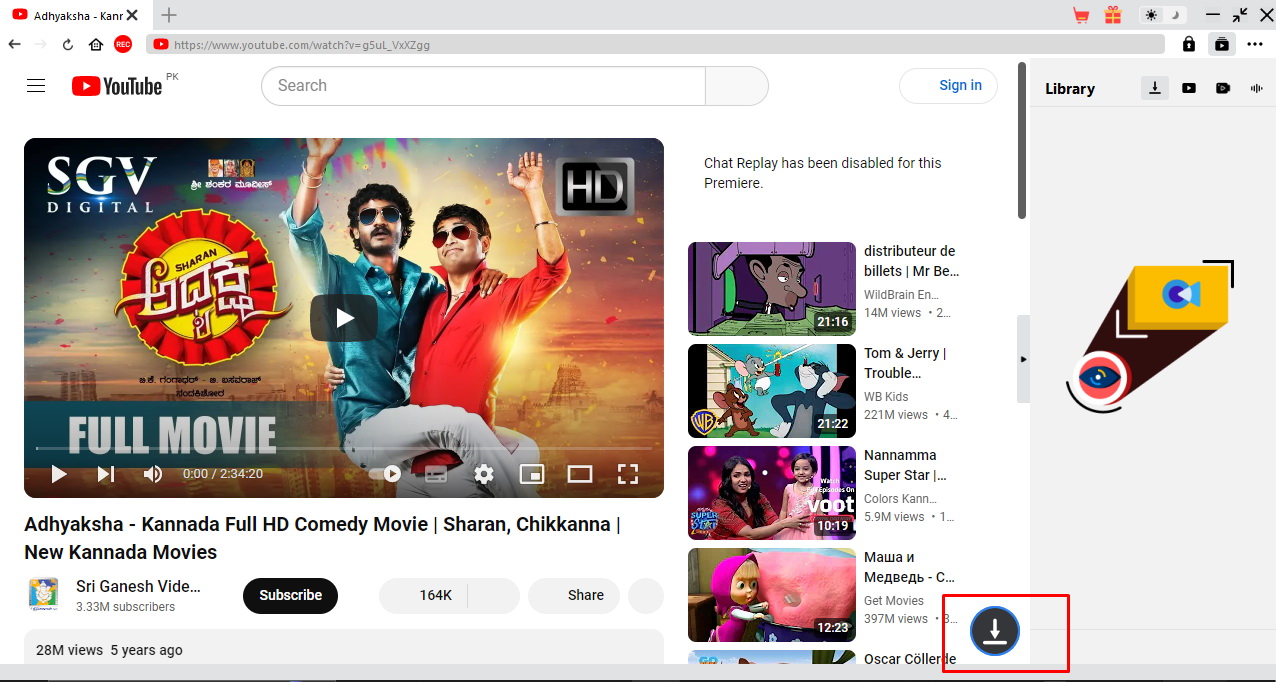Screen dimensions: 1276x682
Task: Click the large center play button
Action: tap(344, 318)
